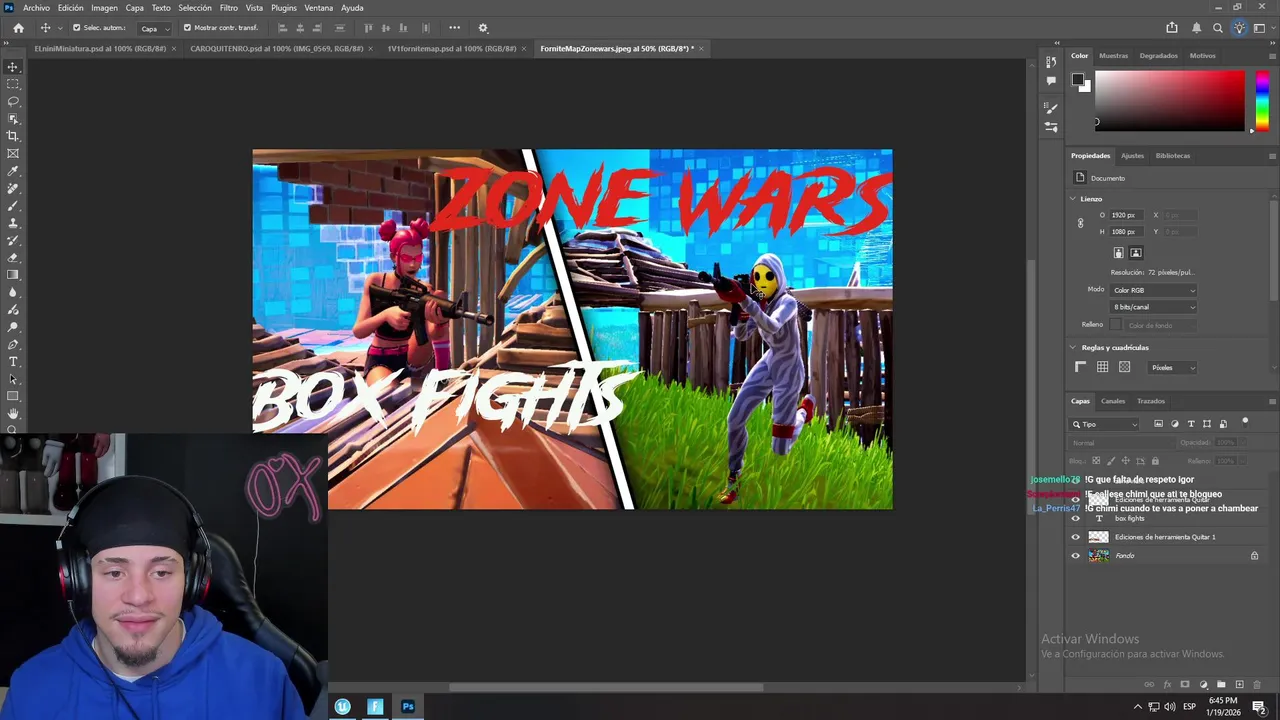The width and height of the screenshot is (1280, 720).
Task: Switch to the Ajustes tab
Action: point(1132,156)
